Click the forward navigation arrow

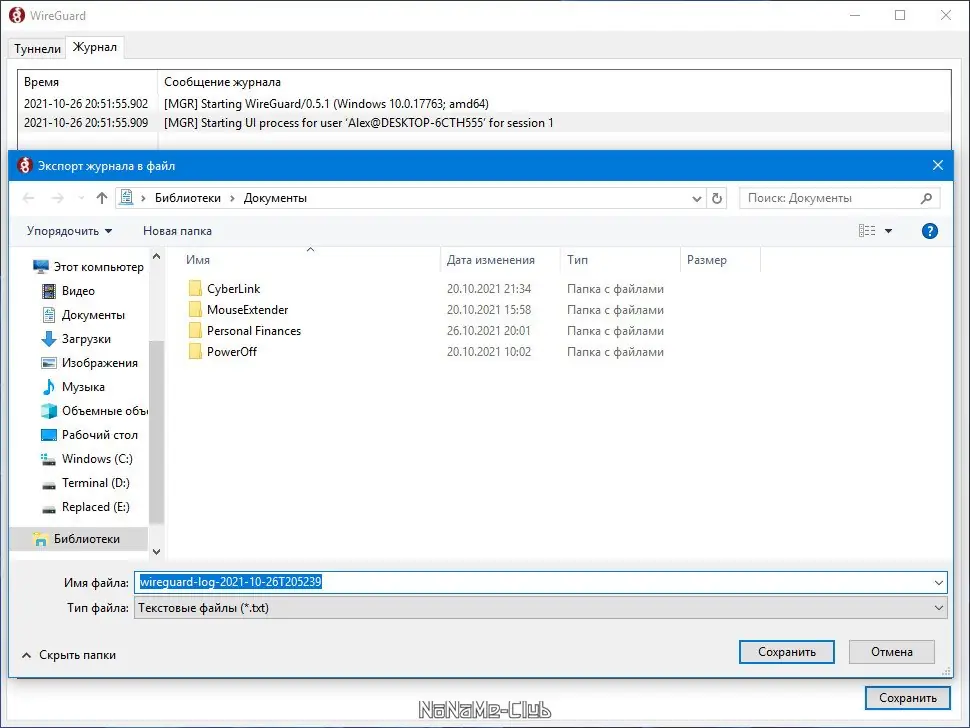tap(57, 198)
